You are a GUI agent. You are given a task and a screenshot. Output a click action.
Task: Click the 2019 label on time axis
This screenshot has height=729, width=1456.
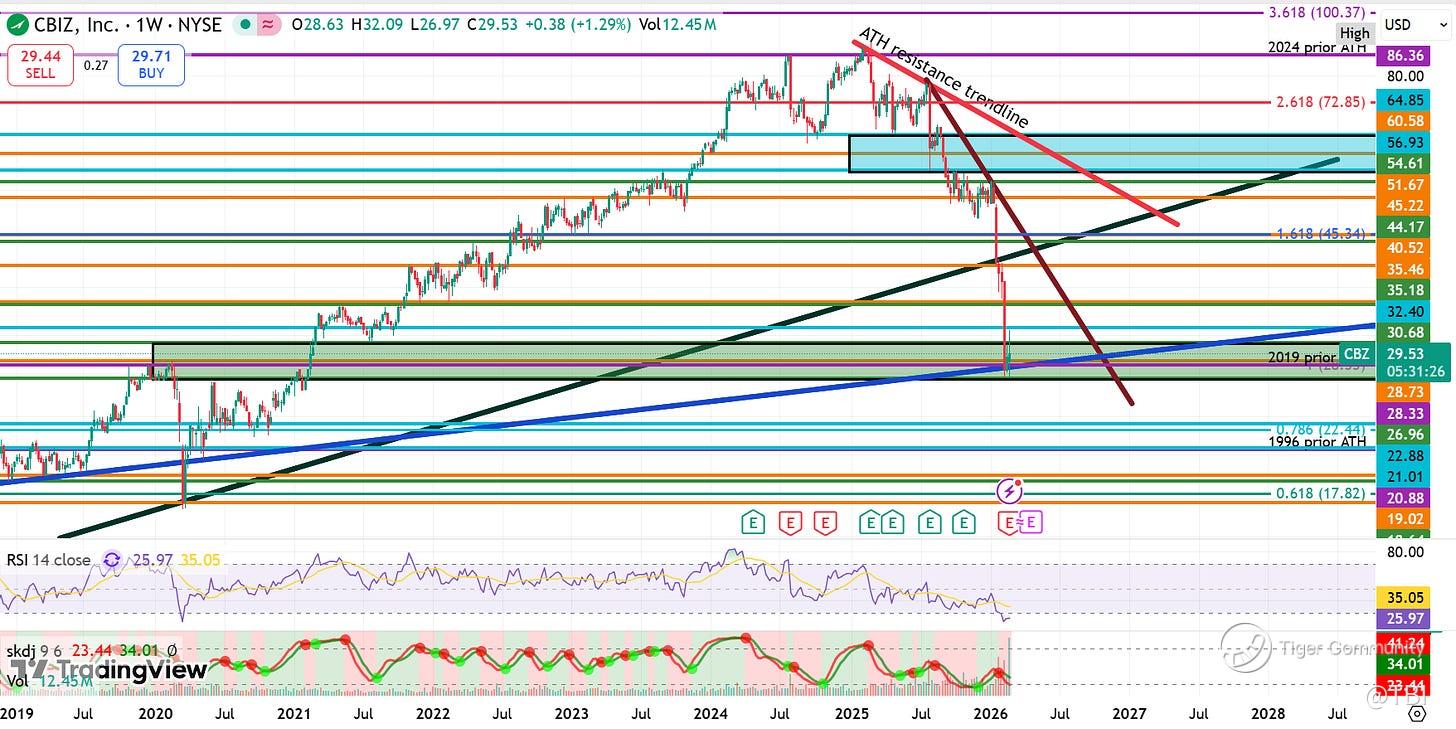pyautogui.click(x=17, y=714)
